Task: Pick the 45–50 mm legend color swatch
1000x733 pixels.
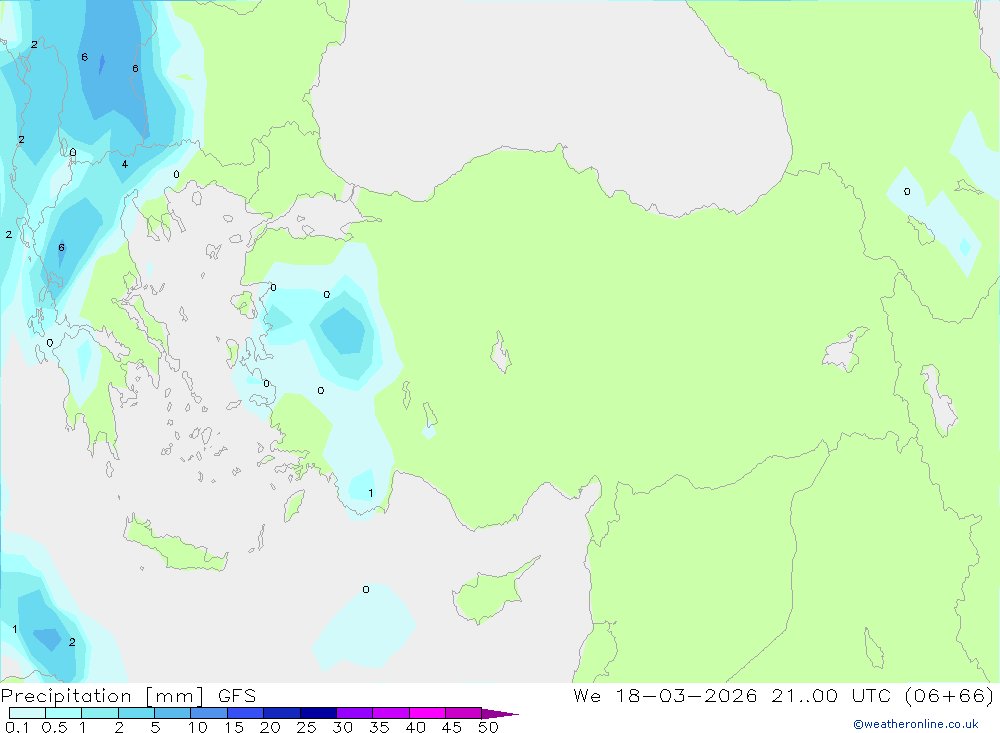Action: pos(464,713)
